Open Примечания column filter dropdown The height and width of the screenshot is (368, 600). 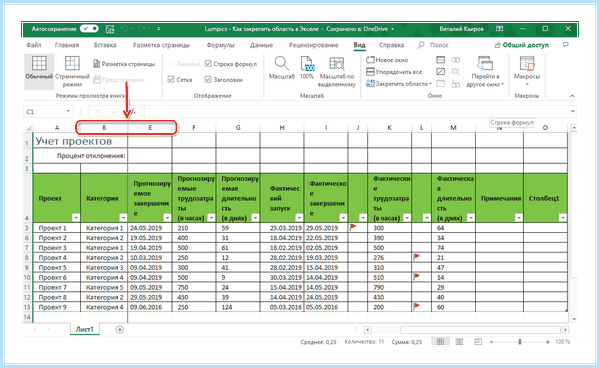point(518,218)
